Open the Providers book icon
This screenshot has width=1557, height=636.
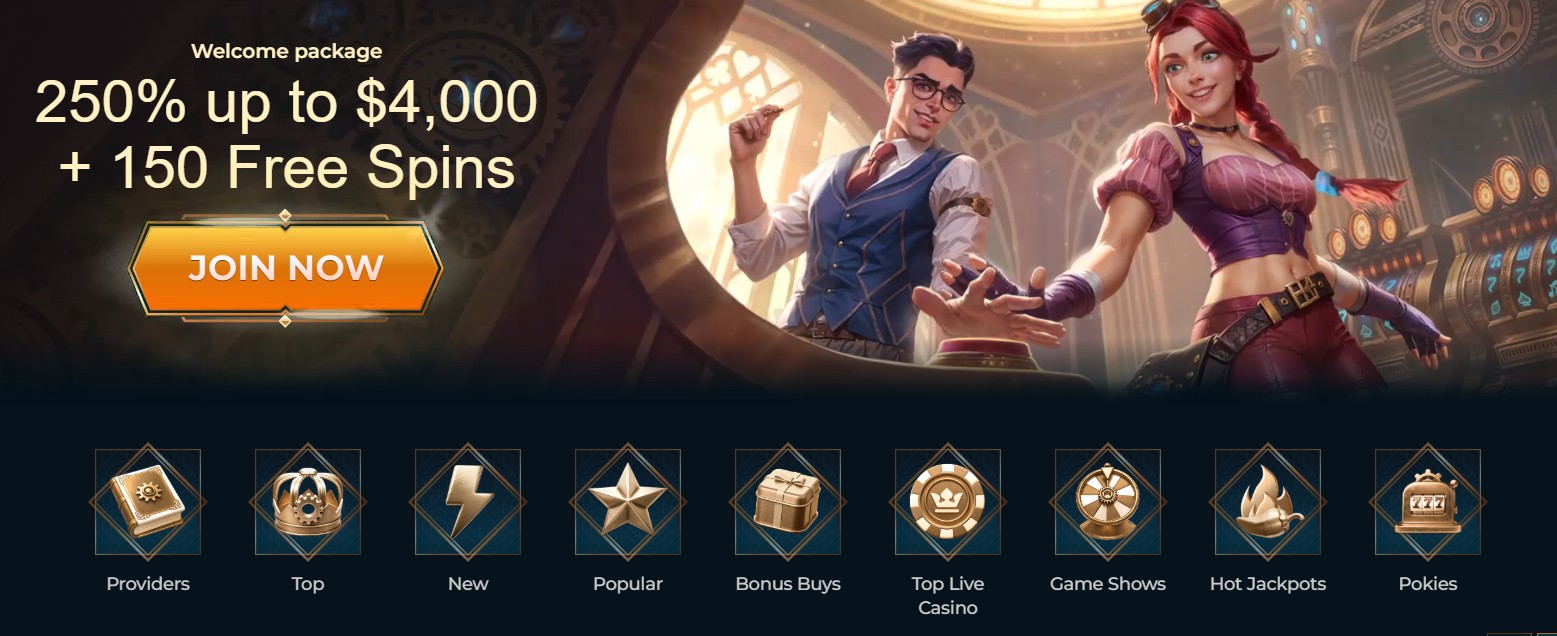pyautogui.click(x=148, y=502)
